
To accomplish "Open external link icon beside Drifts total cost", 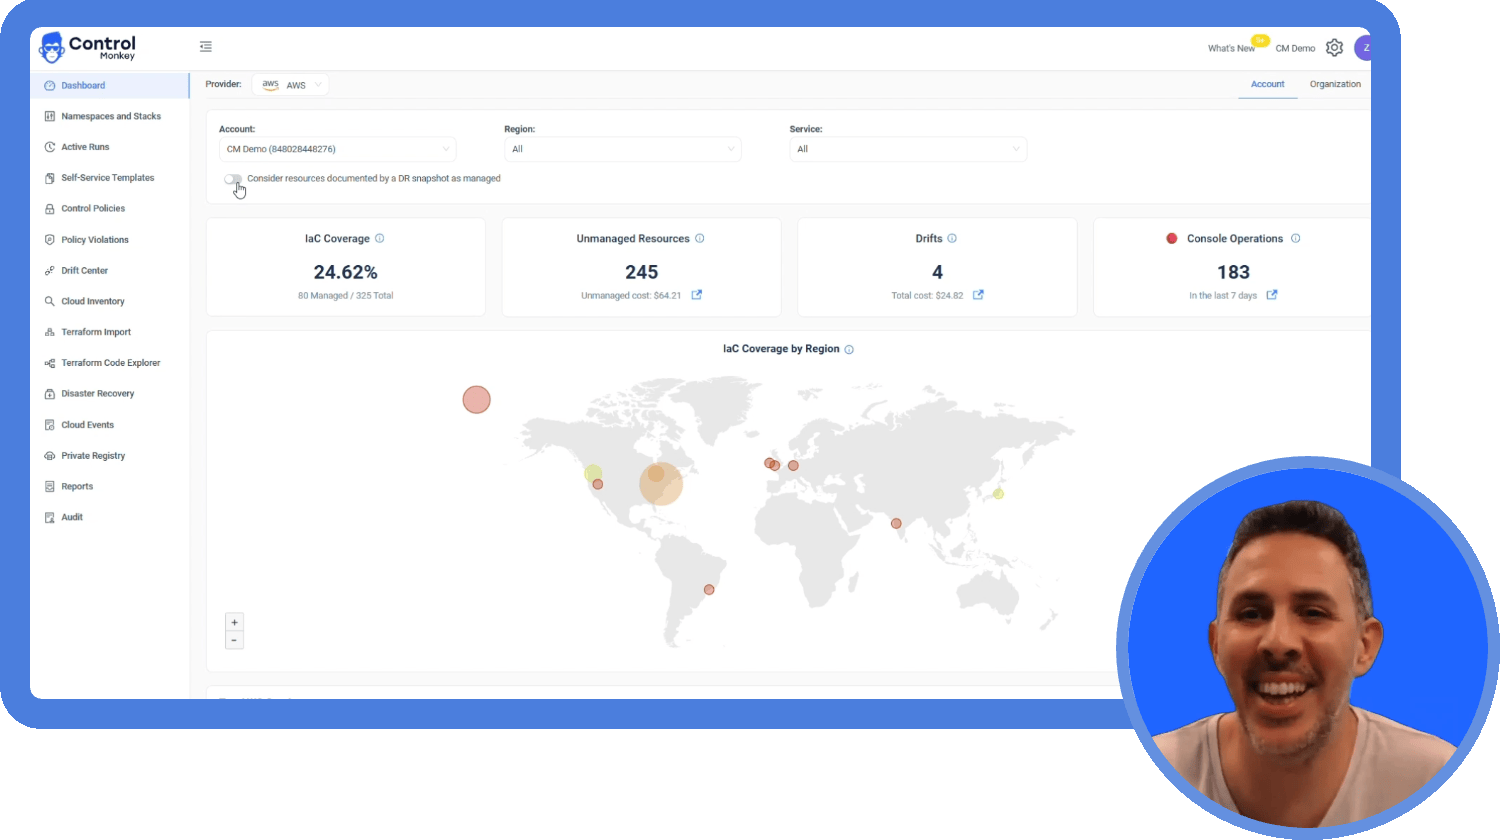I will [x=978, y=295].
